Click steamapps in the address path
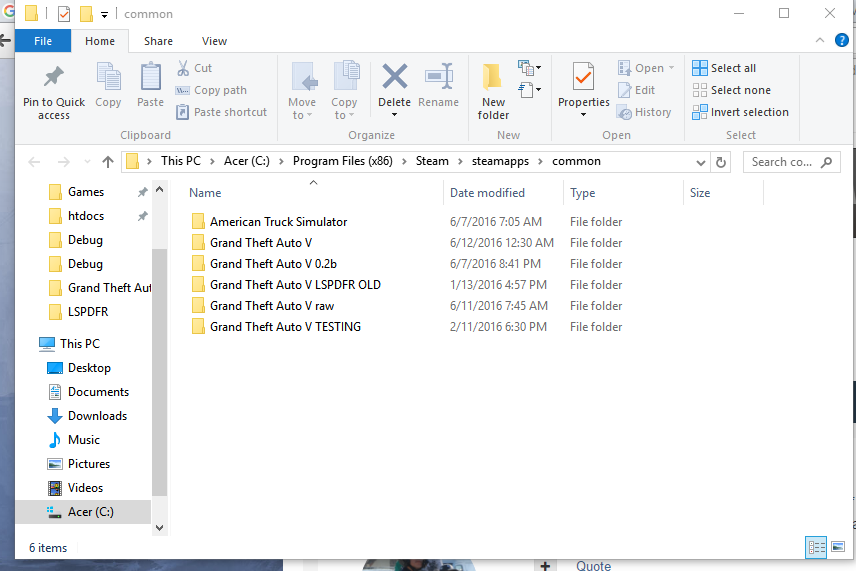Viewport: 856px width, 571px height. coord(500,161)
